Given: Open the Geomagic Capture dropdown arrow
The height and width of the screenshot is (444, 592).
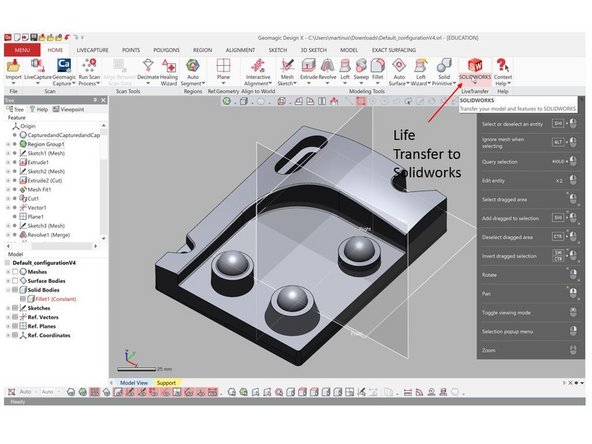Looking at the screenshot, I should [74, 83].
